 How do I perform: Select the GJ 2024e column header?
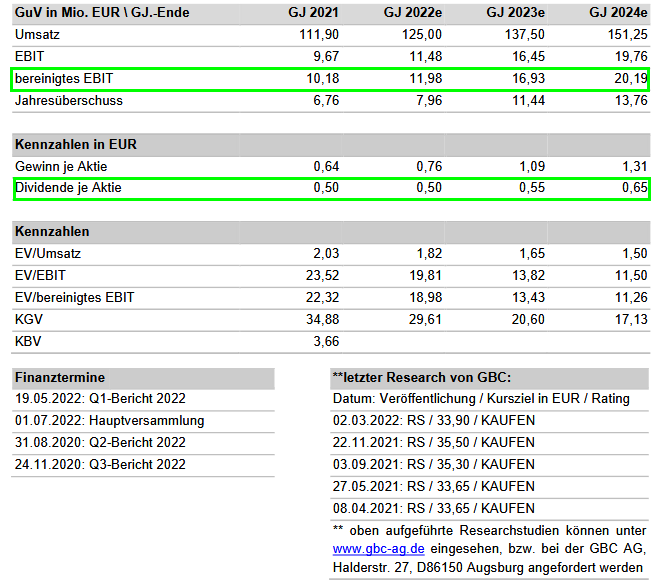(x=617, y=14)
